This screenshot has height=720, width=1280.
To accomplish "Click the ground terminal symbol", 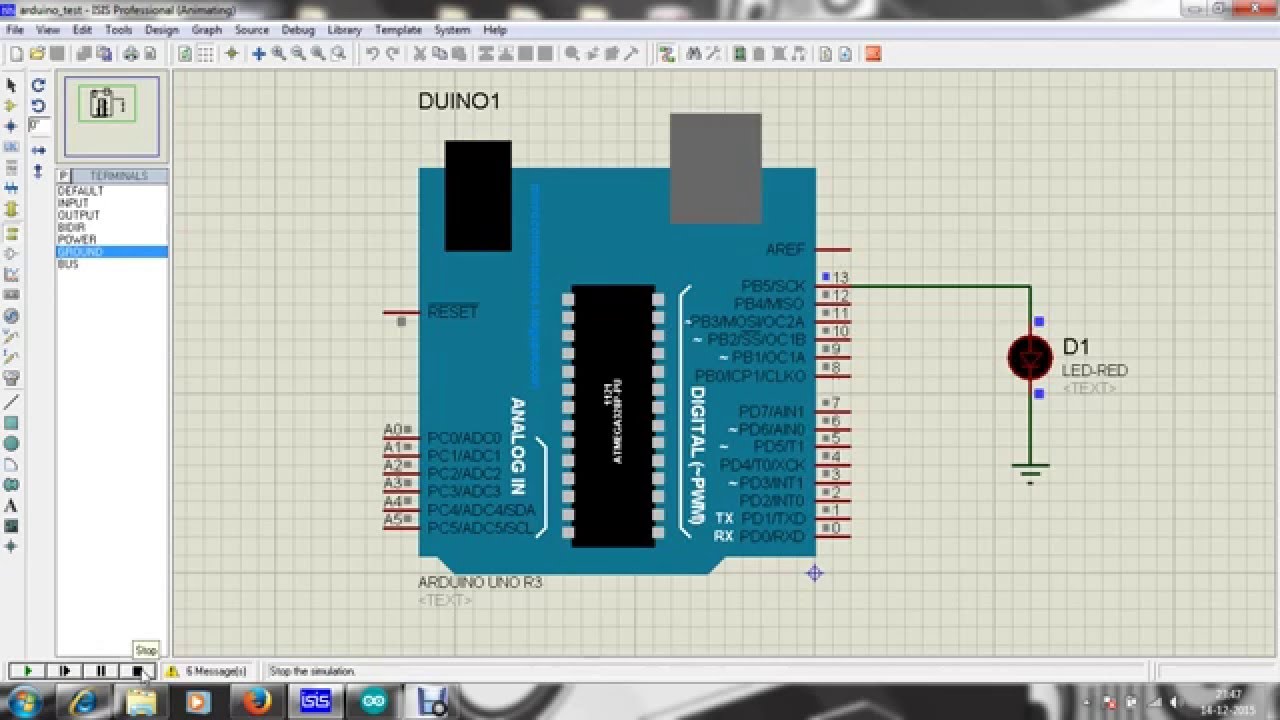I will (1030, 472).
